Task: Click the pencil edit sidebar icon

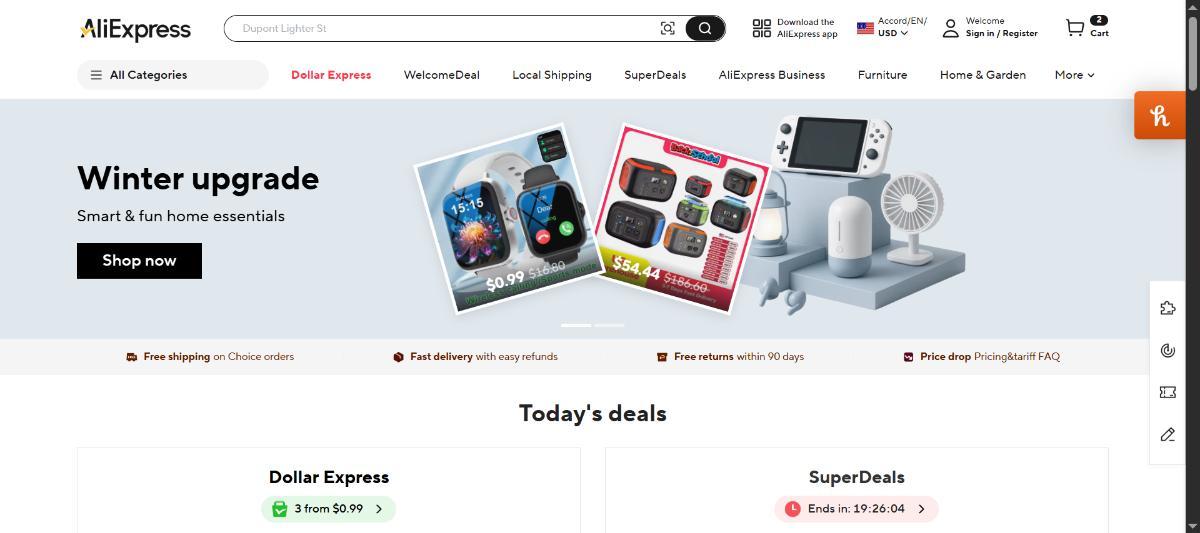Action: [x=1168, y=434]
